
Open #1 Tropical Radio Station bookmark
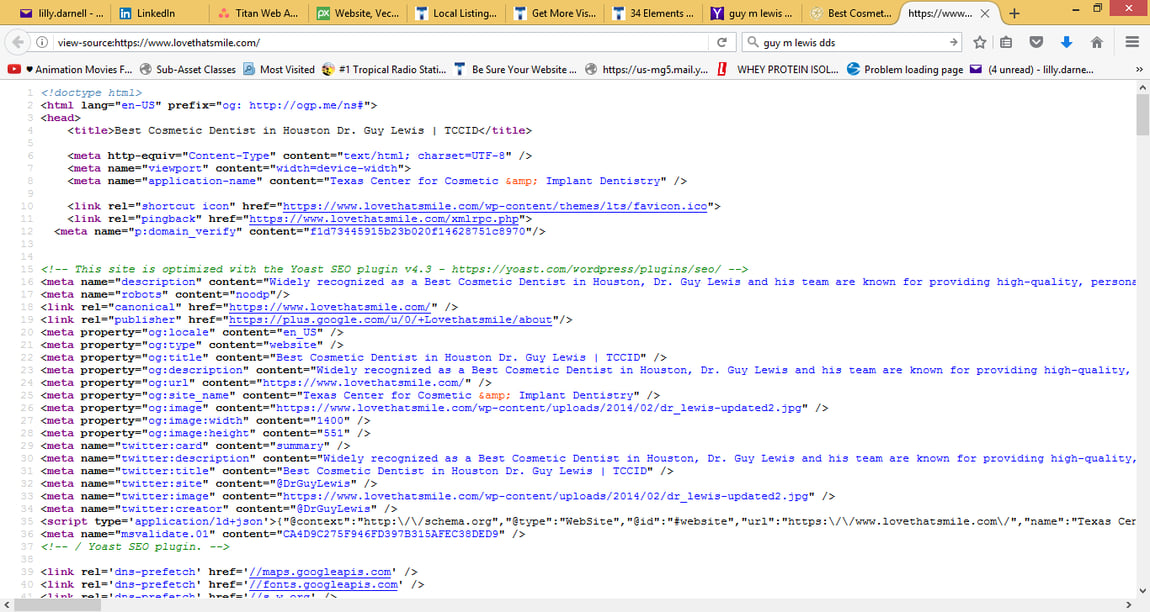pos(384,70)
